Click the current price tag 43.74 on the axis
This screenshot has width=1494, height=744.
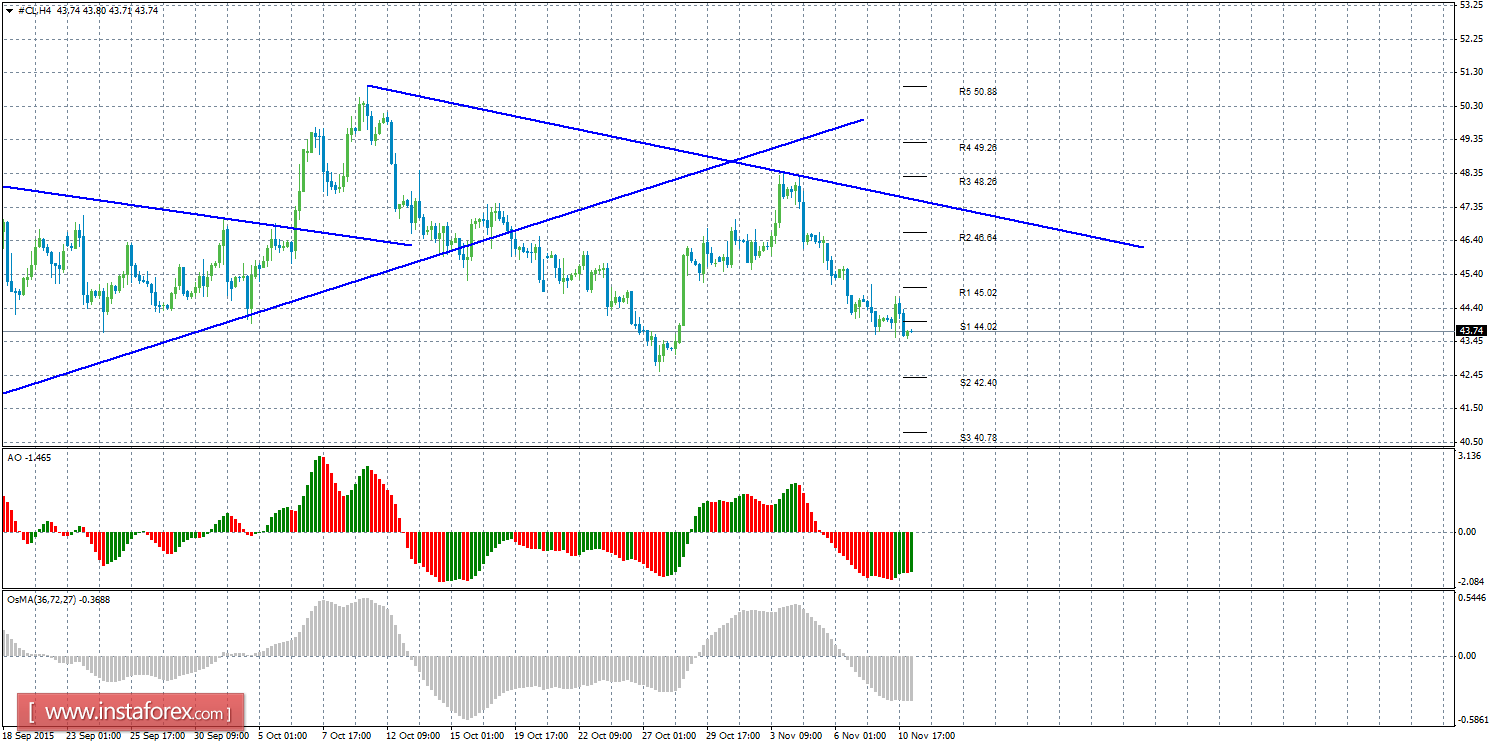tap(1471, 331)
